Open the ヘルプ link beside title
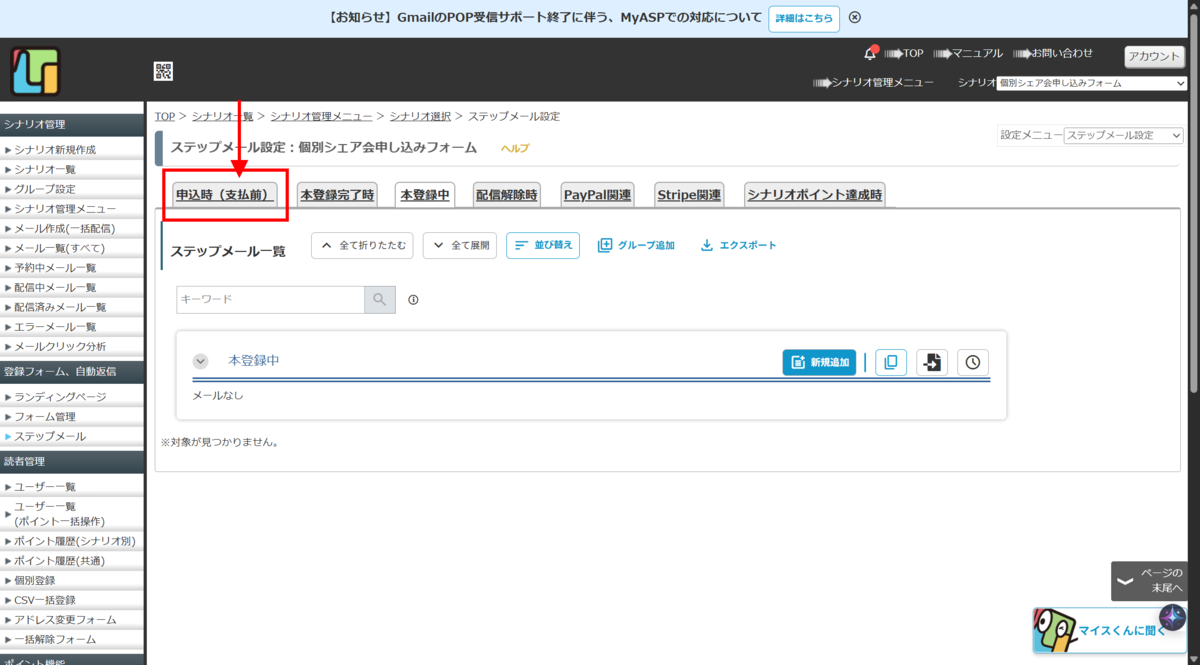 (515, 148)
